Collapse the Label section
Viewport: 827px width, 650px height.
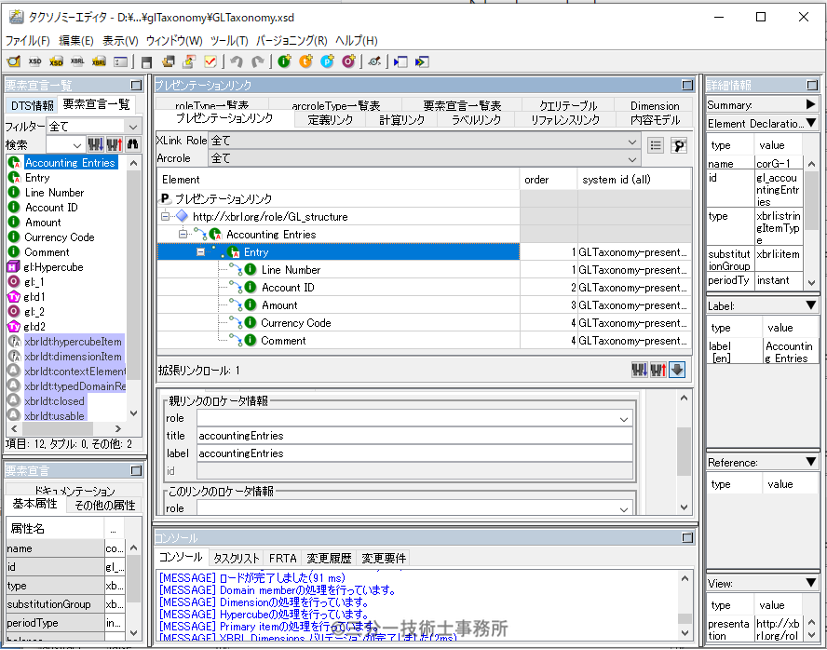811,305
